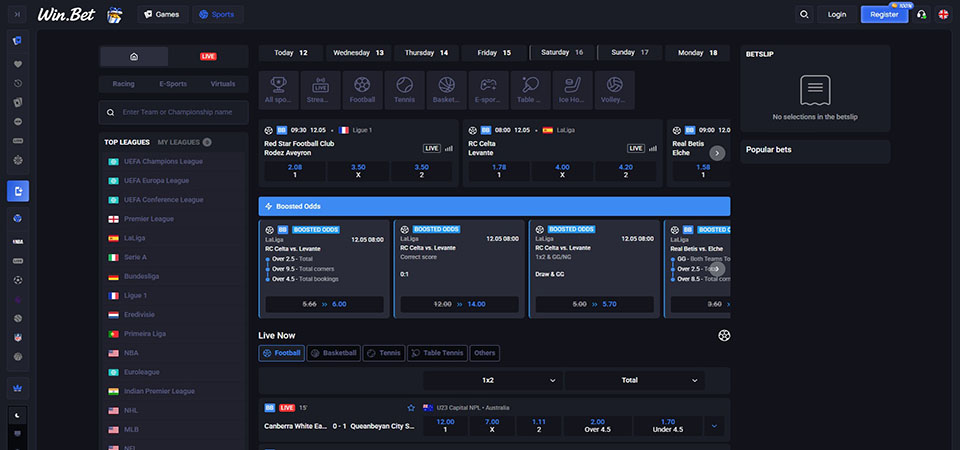Filter Live Now by Basketball

point(334,353)
